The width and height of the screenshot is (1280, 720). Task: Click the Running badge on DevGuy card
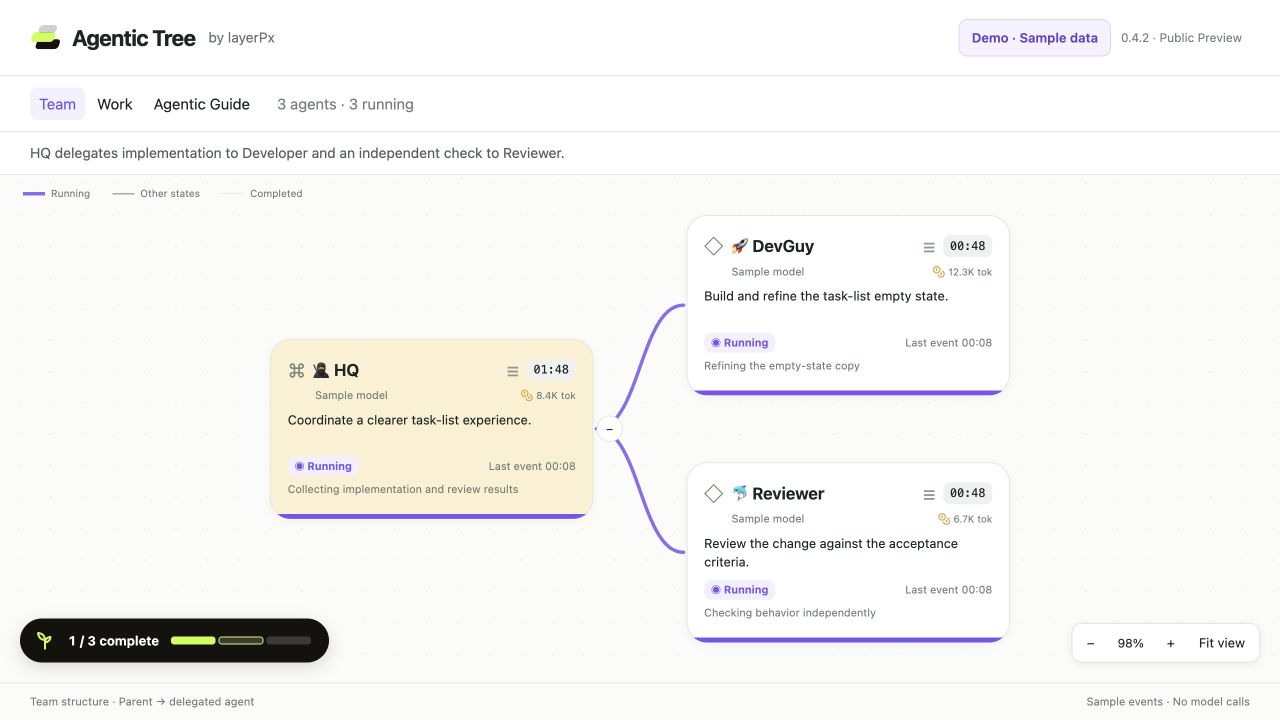tap(740, 342)
